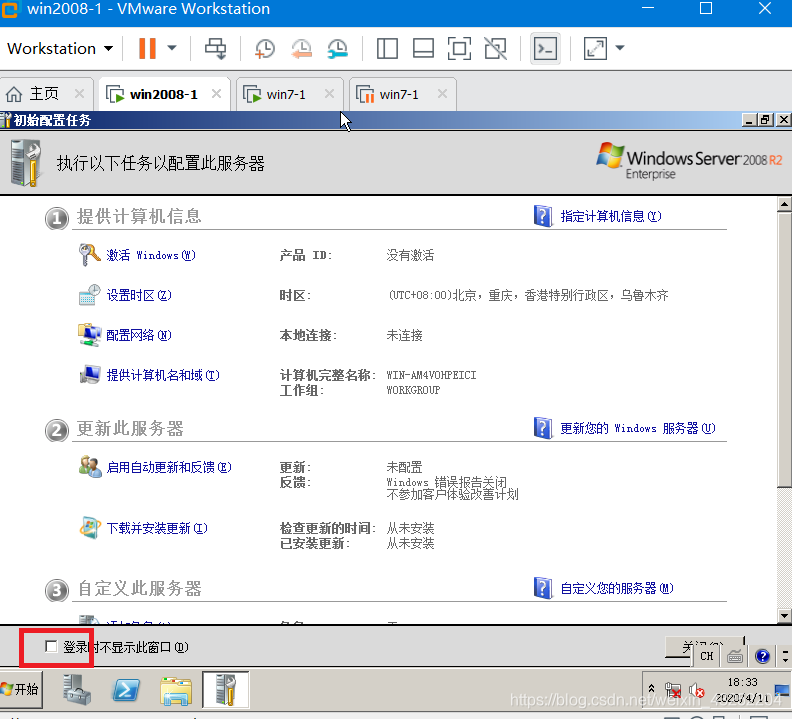Click the computer name WIN-AM4VOHPEICI
This screenshot has width=792, height=719.
point(431,375)
